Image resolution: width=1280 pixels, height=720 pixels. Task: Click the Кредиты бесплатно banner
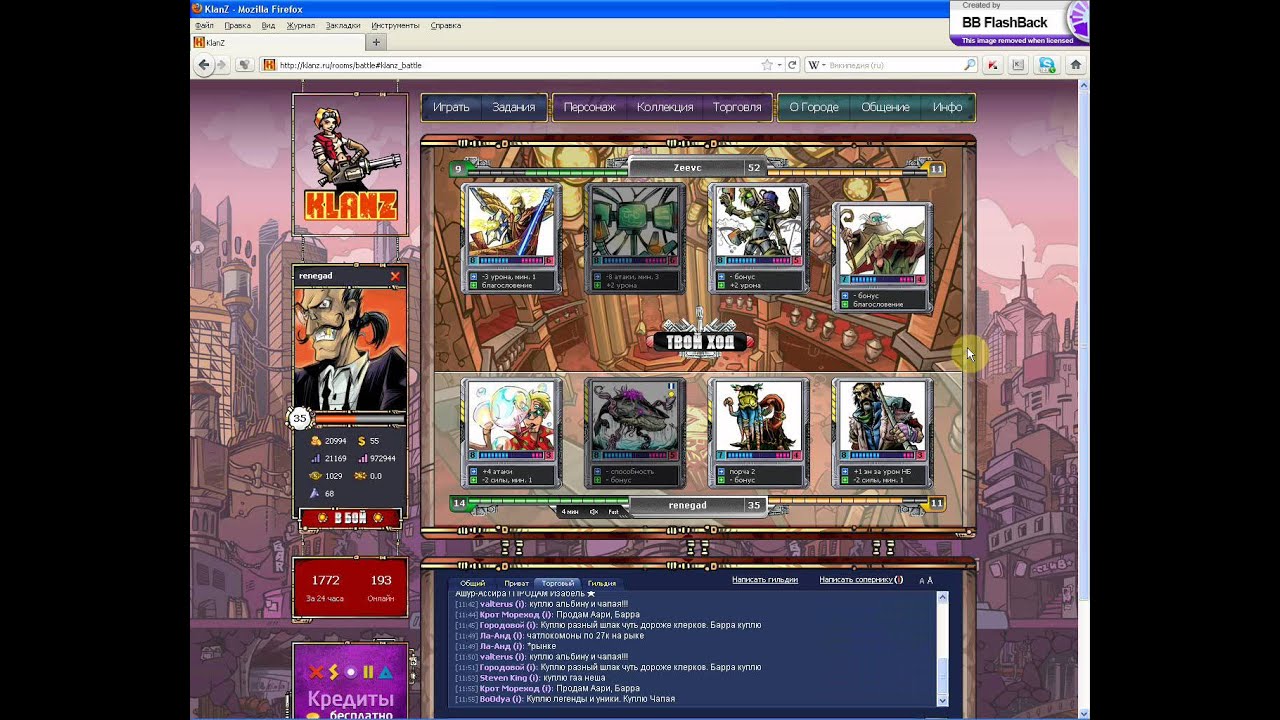(x=350, y=681)
